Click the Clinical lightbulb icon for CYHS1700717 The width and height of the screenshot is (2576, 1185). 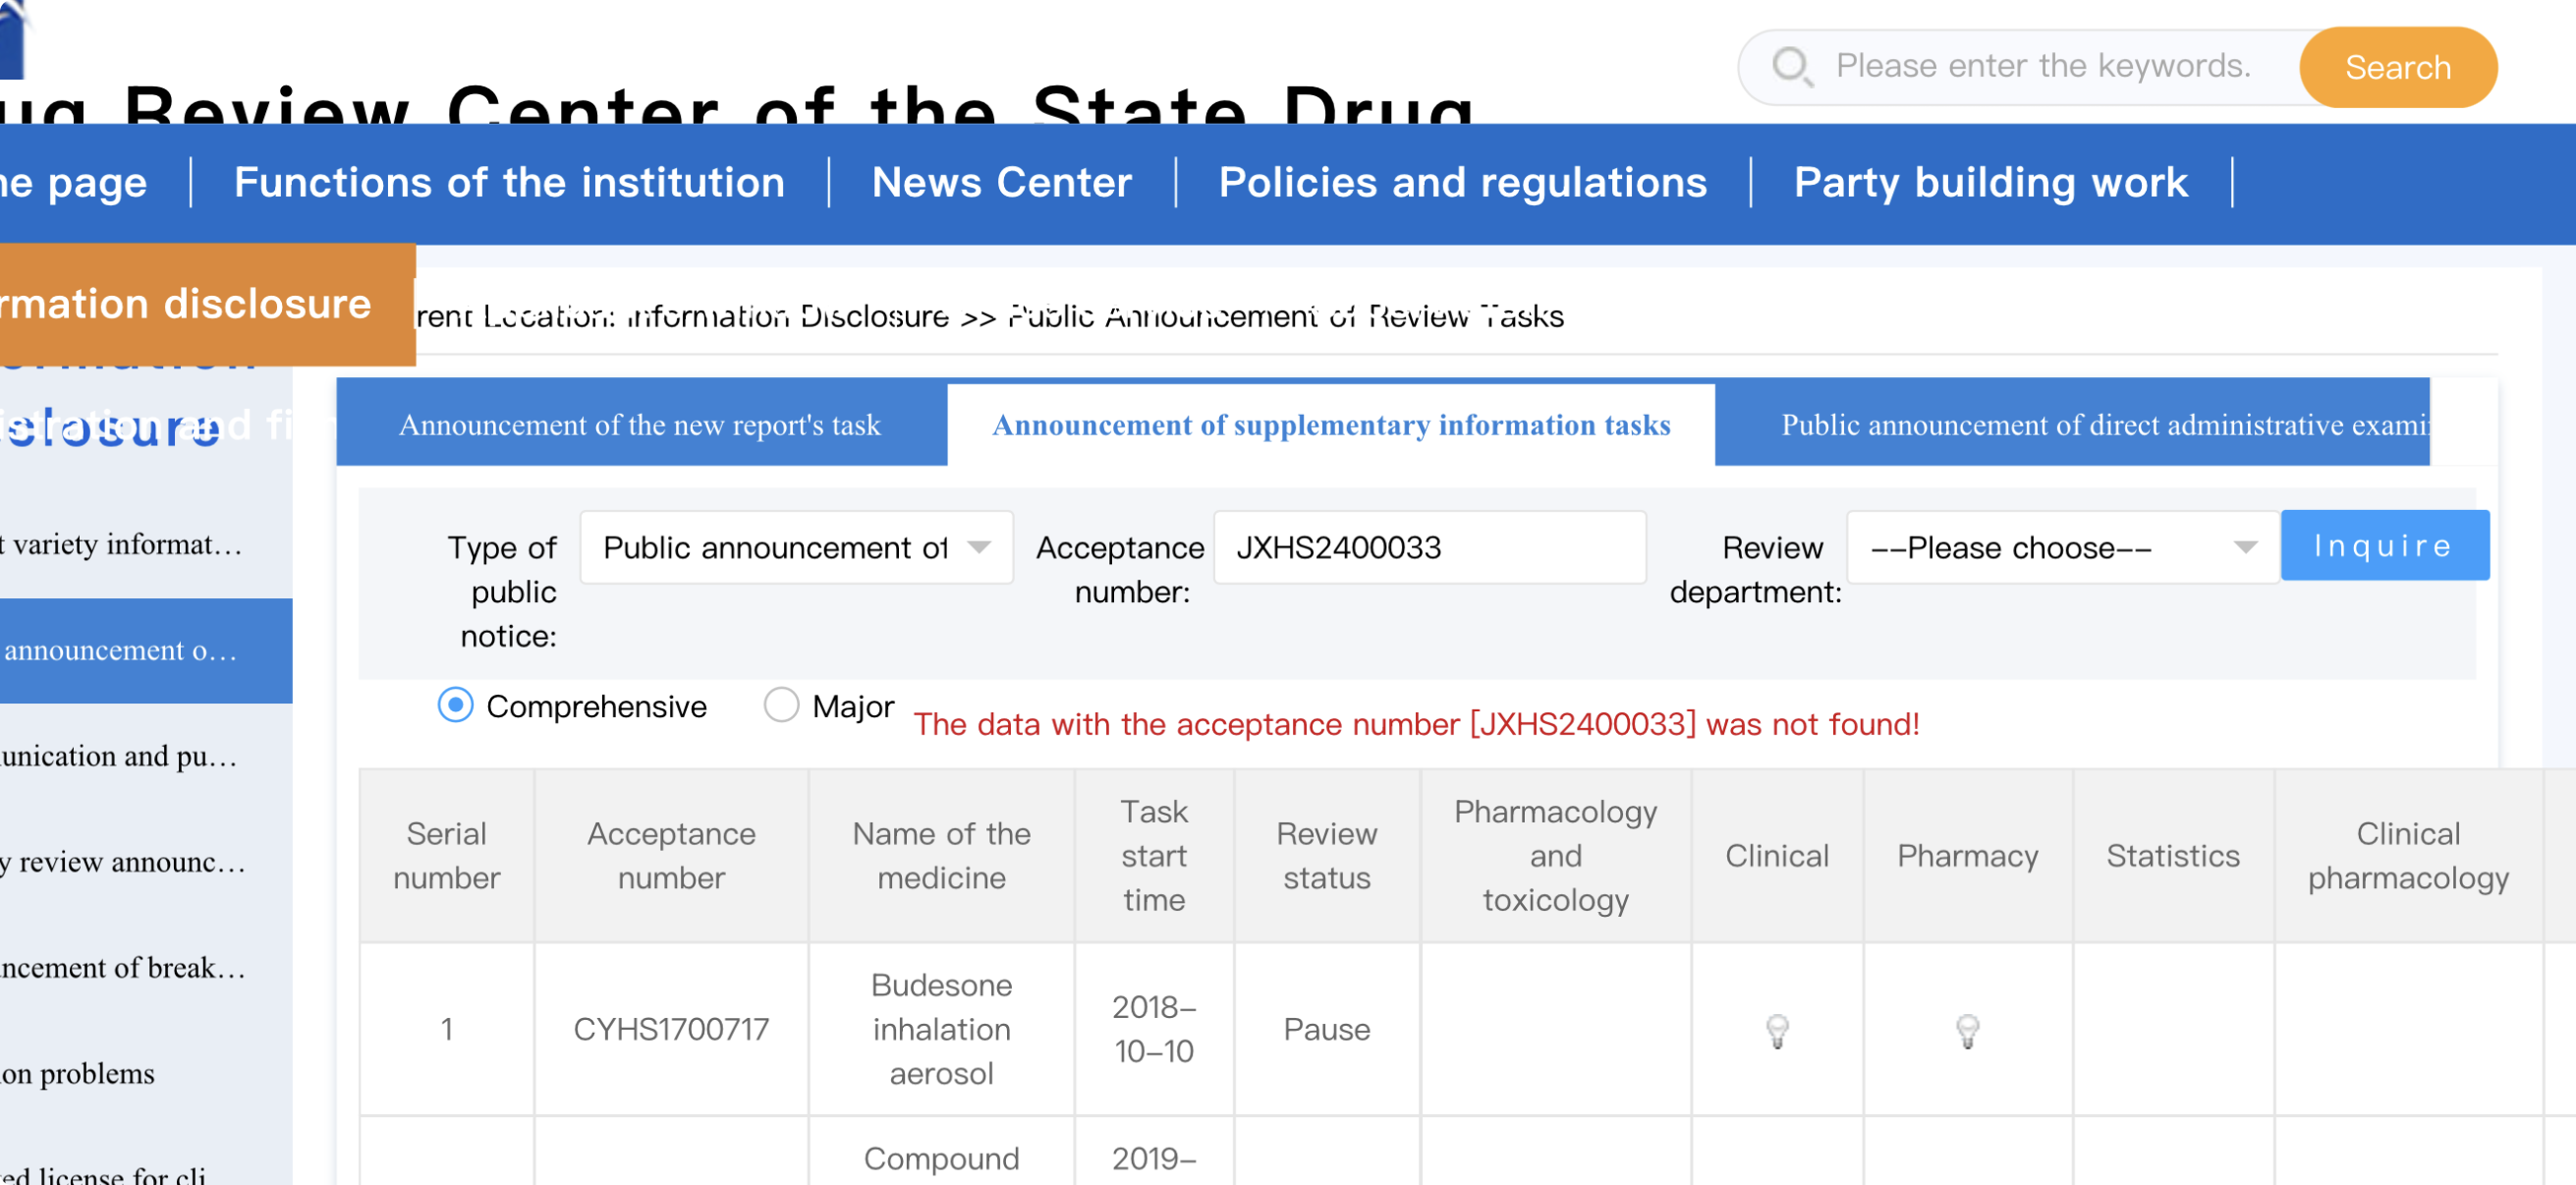click(1777, 1030)
